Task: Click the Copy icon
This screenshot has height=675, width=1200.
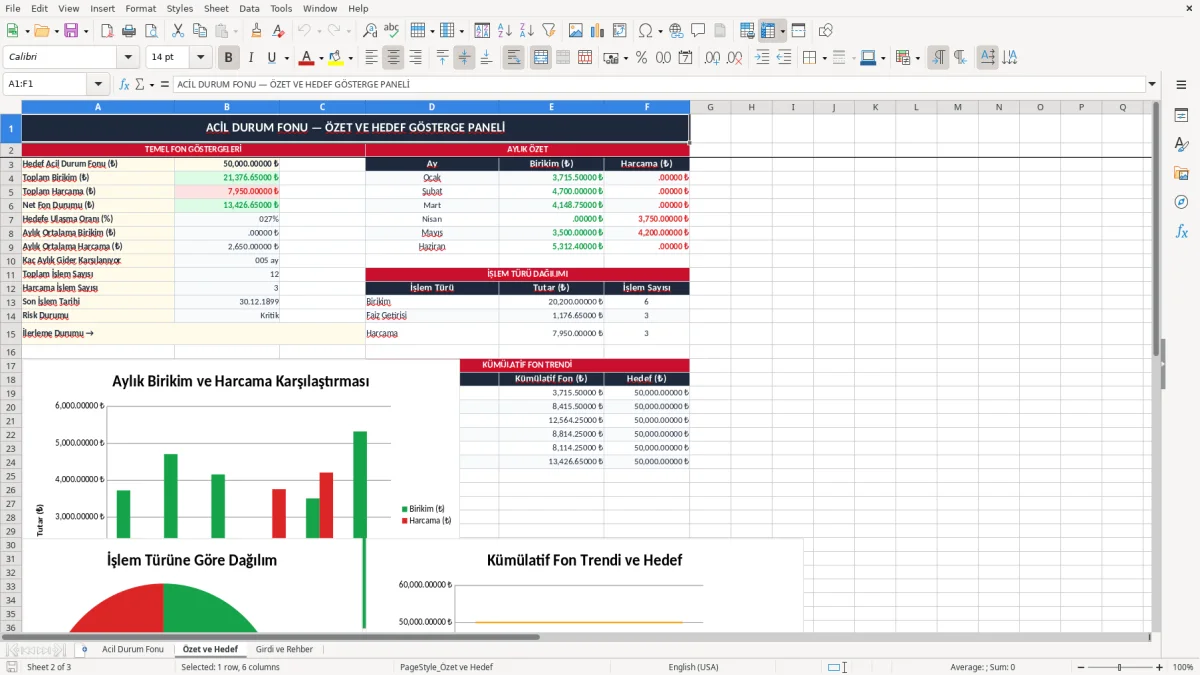Action: 199,31
